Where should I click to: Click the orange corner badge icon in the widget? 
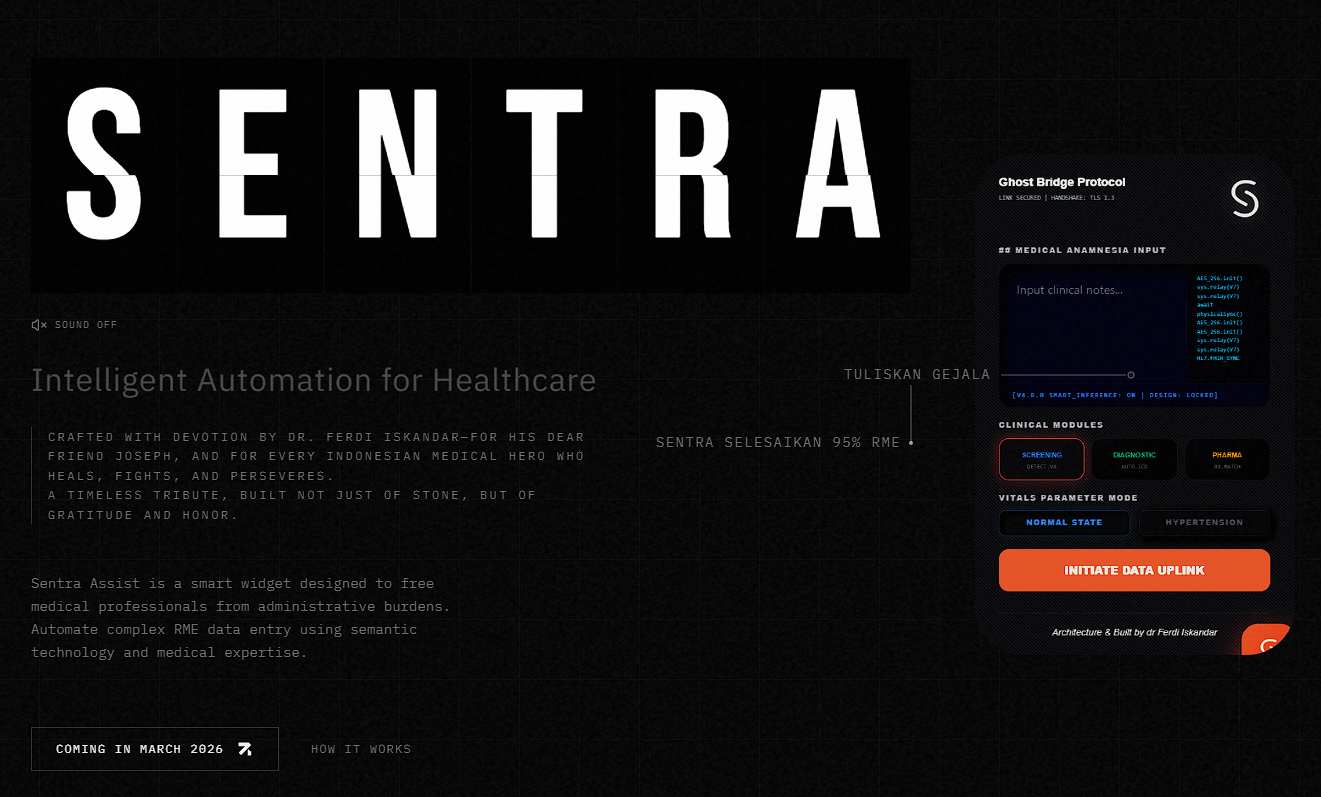pos(1266,641)
